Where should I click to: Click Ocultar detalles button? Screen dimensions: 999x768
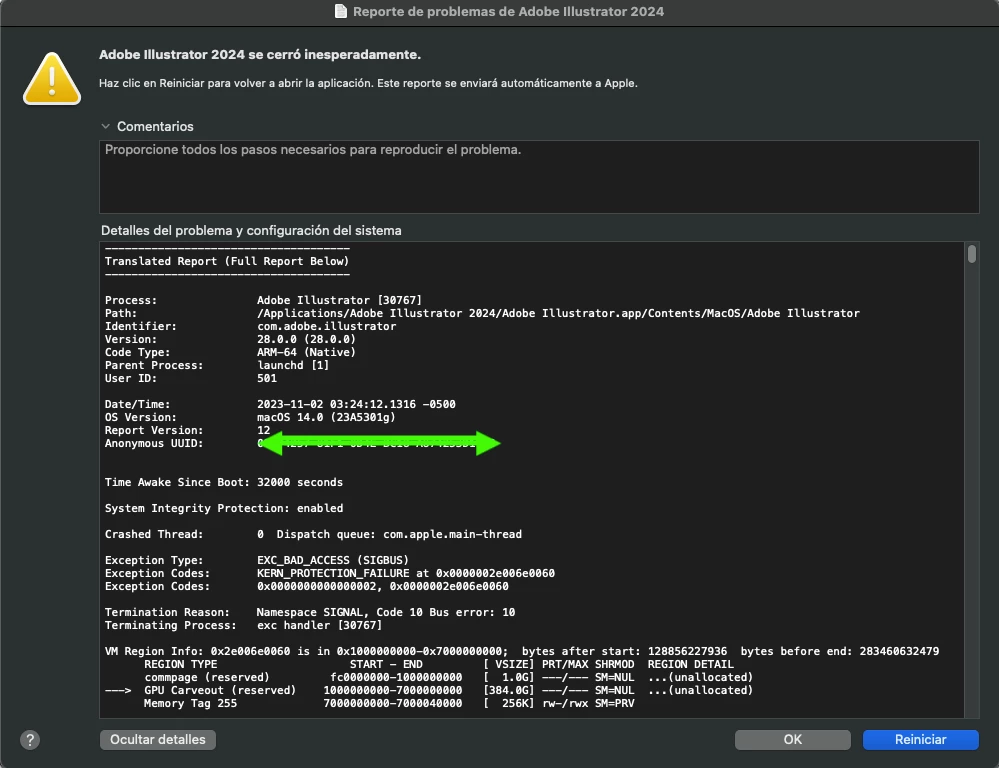coord(157,739)
